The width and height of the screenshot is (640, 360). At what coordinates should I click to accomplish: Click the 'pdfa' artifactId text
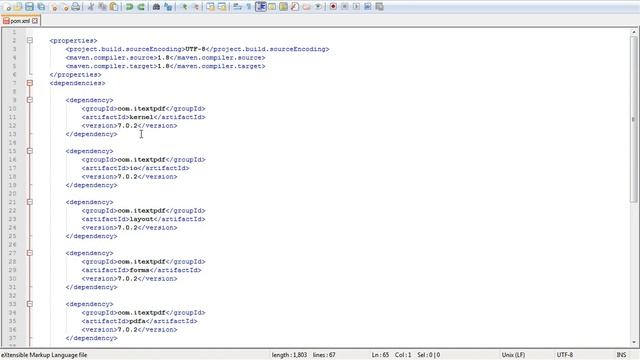pyautogui.click(x=137, y=321)
